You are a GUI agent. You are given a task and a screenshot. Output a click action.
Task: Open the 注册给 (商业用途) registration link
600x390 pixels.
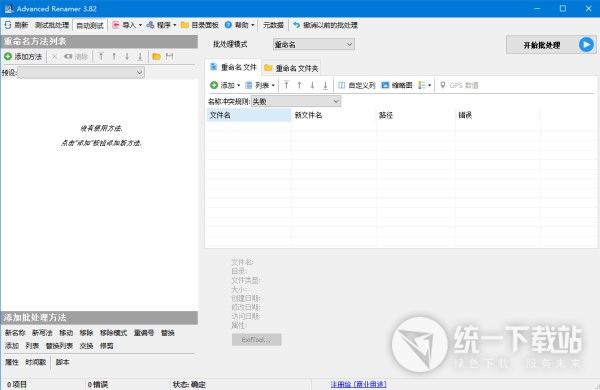[x=359, y=384]
